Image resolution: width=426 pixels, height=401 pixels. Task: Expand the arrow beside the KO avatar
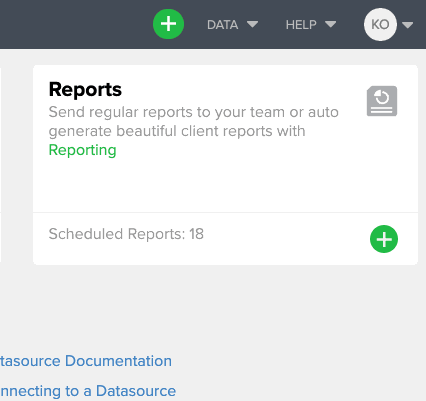(x=408, y=25)
